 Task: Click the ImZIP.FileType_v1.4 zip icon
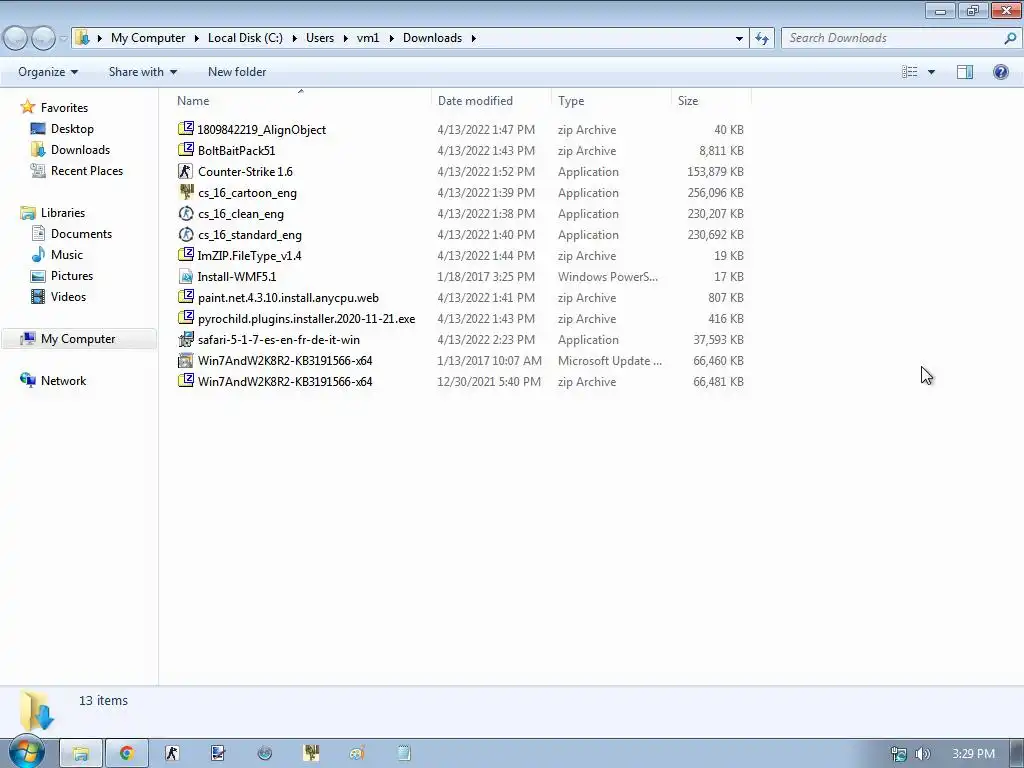coord(186,255)
